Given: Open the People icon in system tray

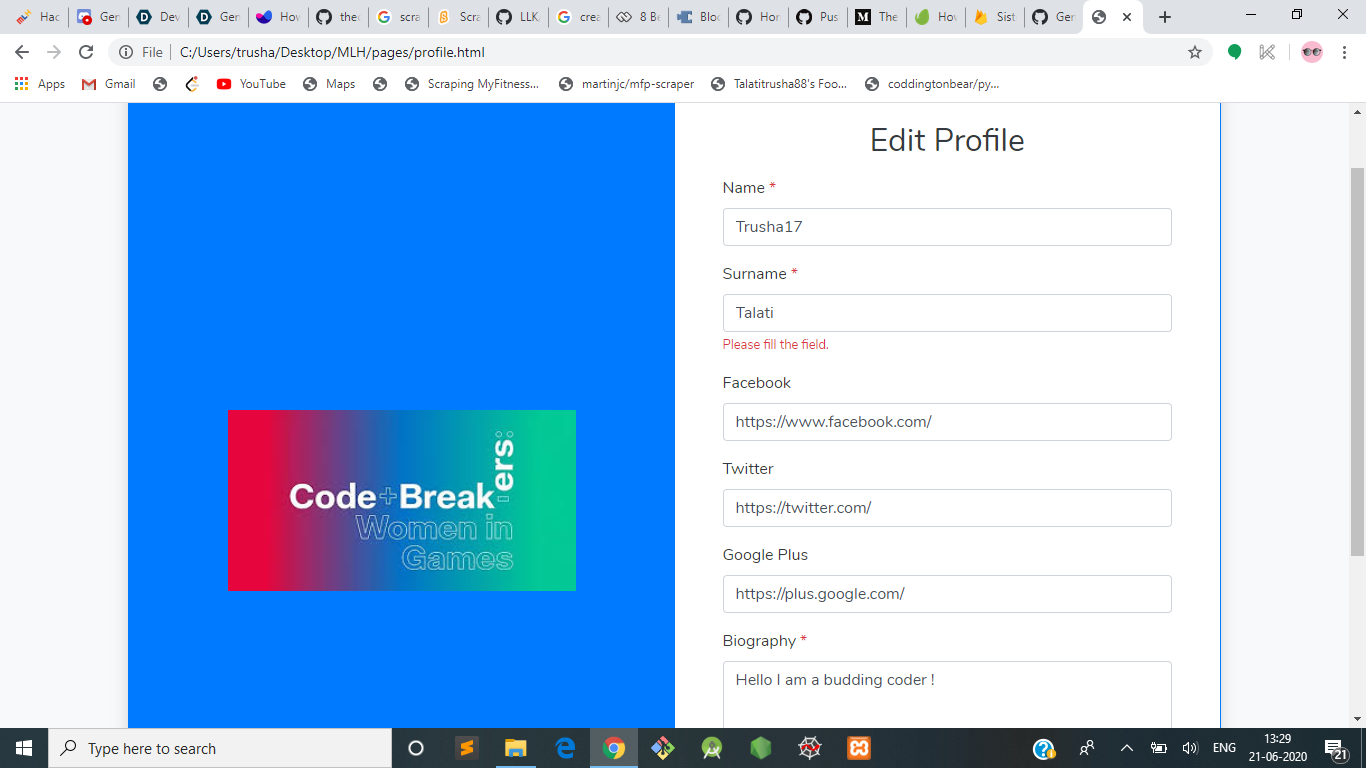Looking at the screenshot, I should tap(1087, 748).
